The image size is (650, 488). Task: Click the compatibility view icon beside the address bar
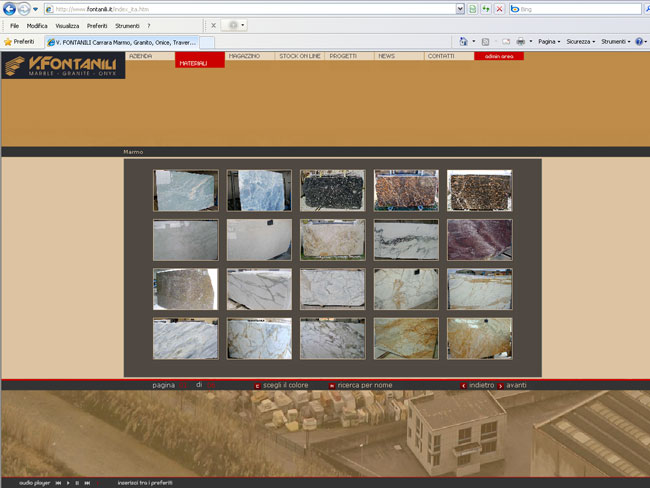pyautogui.click(x=472, y=9)
